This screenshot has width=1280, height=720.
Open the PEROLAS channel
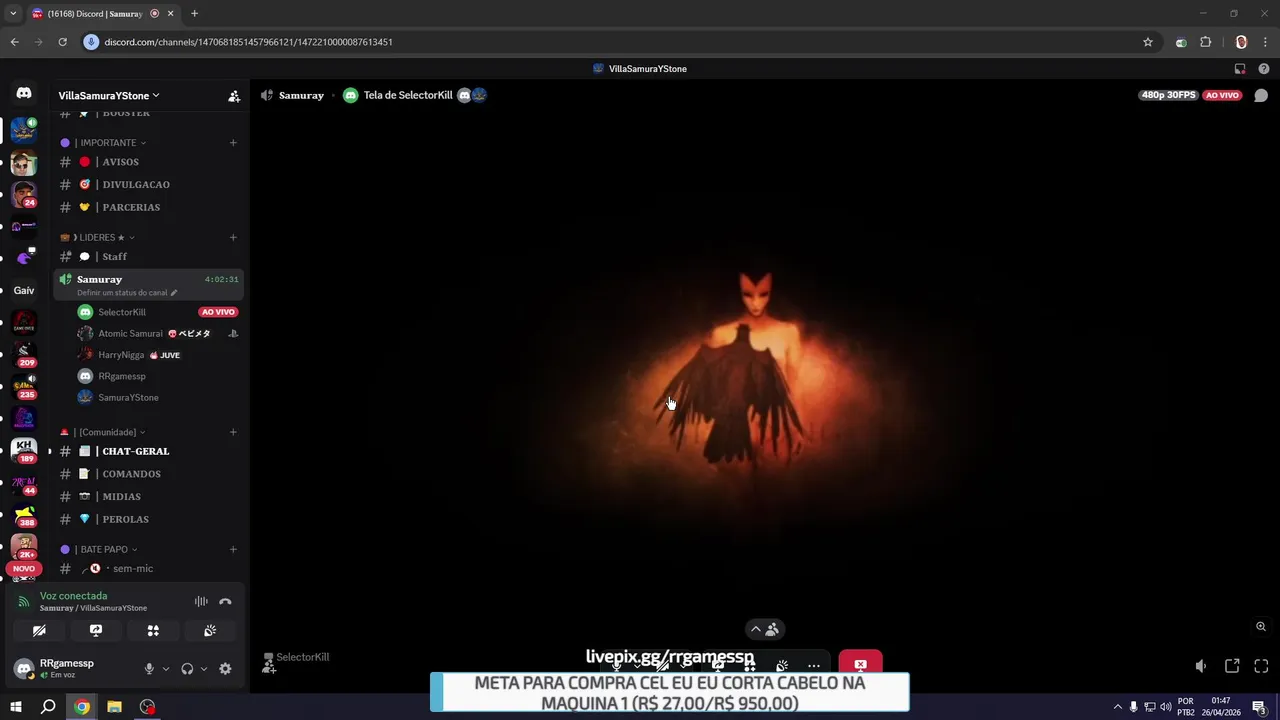coord(148,520)
